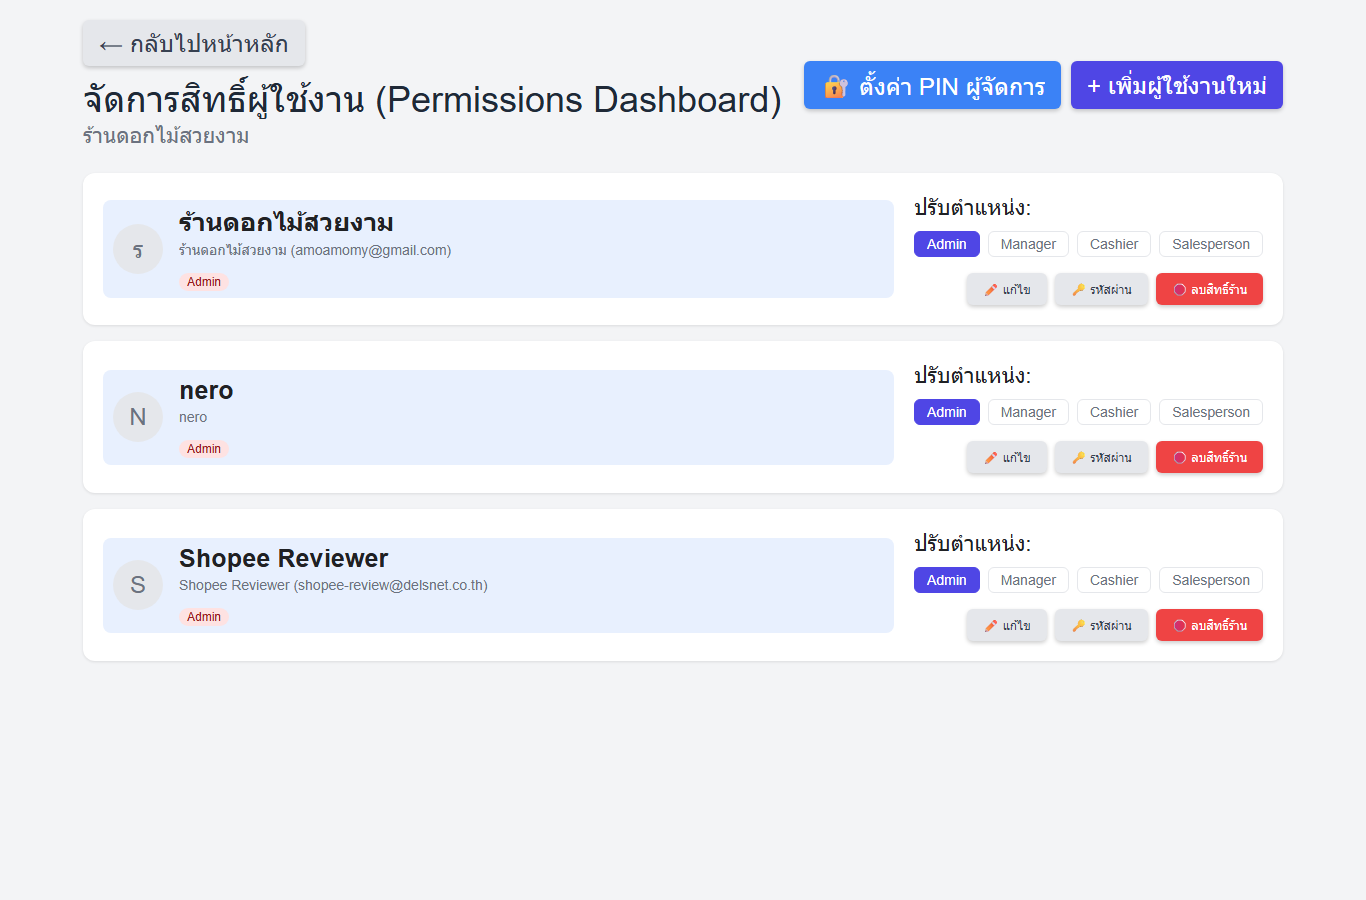Set nero role to Manager
The image size is (1366, 900).
[x=1028, y=412]
